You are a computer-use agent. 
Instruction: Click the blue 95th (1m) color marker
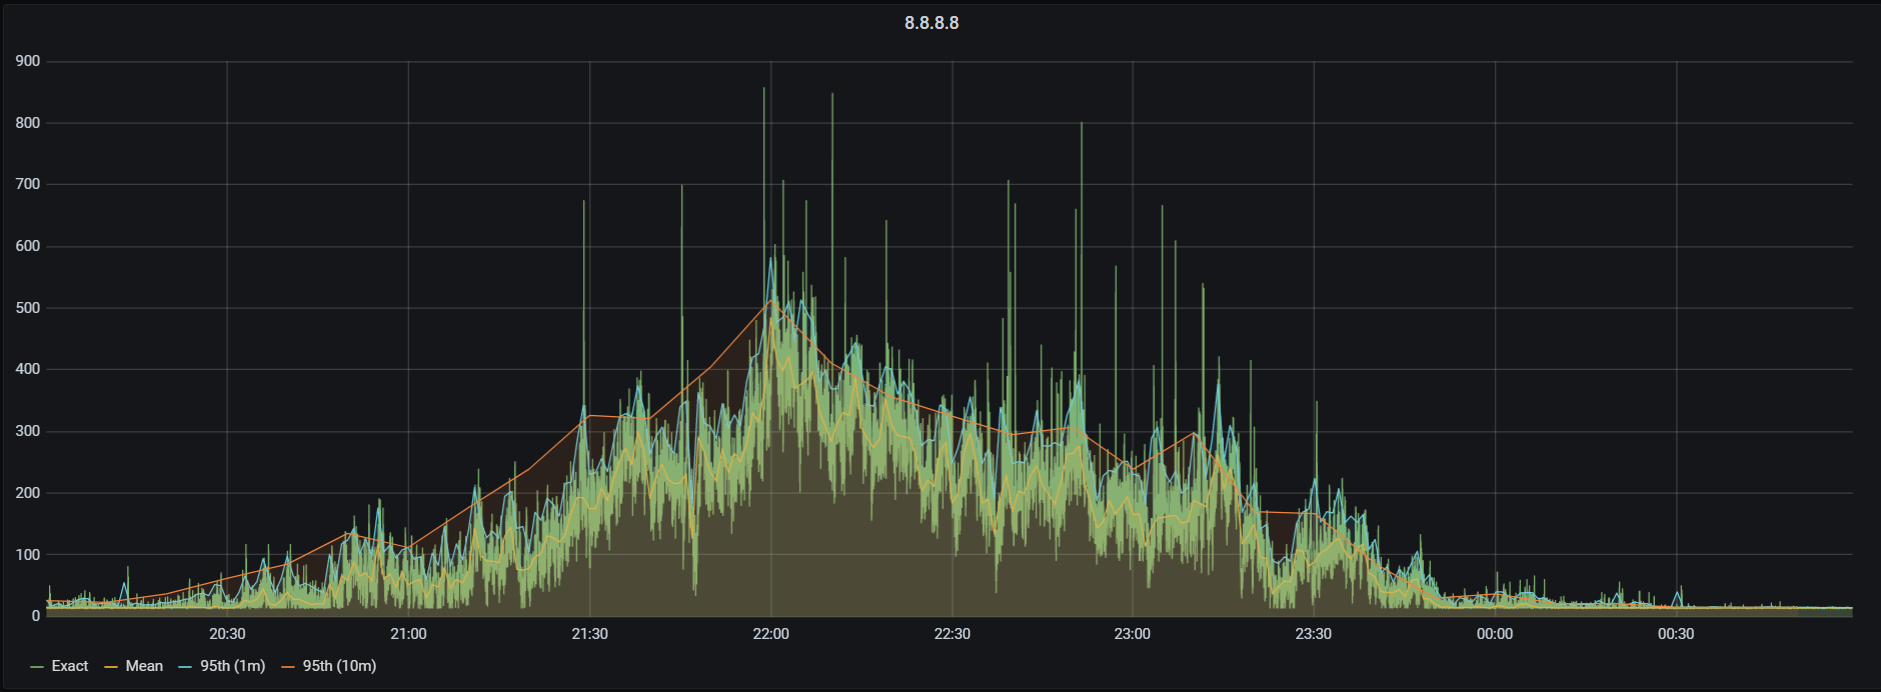(x=185, y=667)
